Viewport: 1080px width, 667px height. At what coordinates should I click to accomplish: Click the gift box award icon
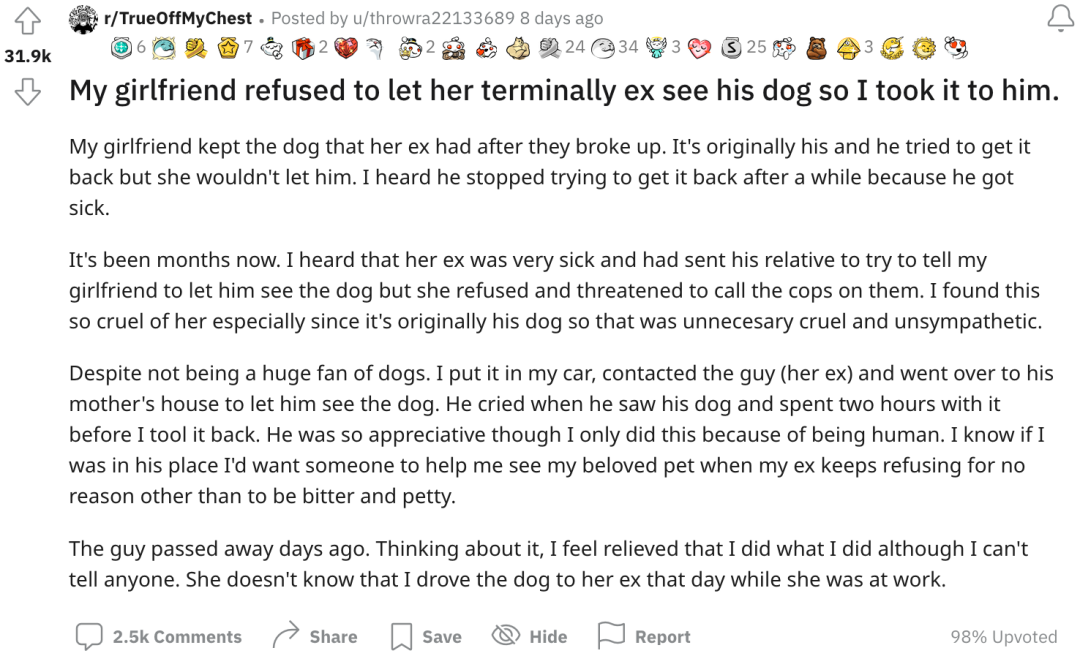[303, 48]
